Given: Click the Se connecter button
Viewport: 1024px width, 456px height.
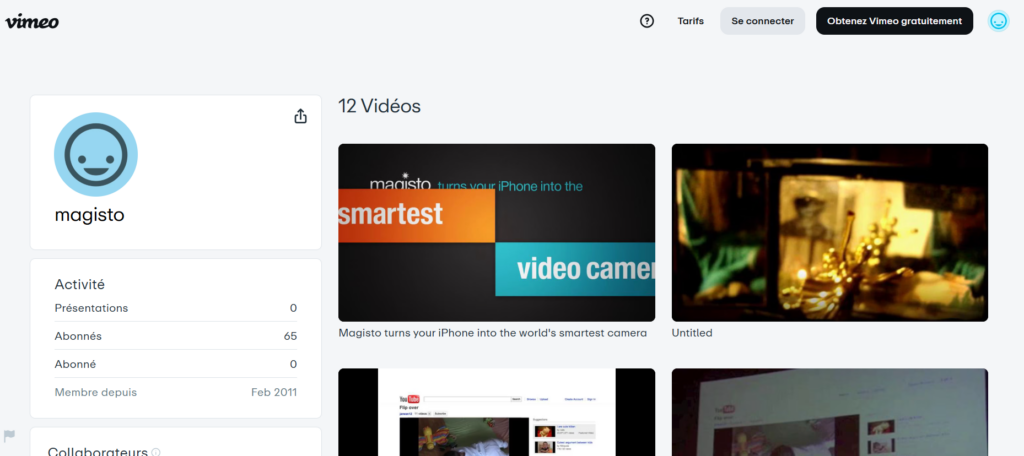Looking at the screenshot, I should [762, 21].
